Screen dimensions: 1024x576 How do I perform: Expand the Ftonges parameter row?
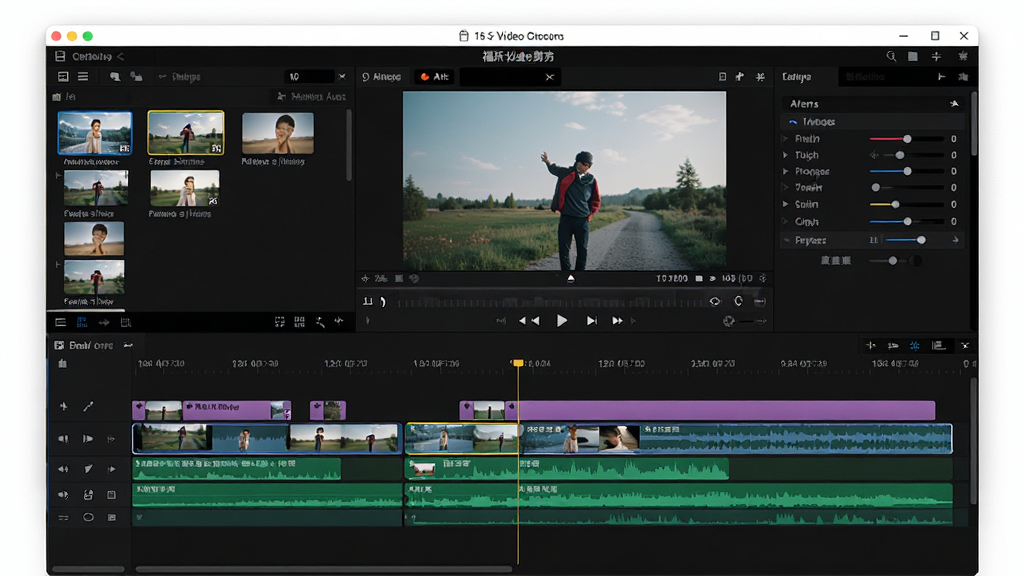tap(786, 171)
